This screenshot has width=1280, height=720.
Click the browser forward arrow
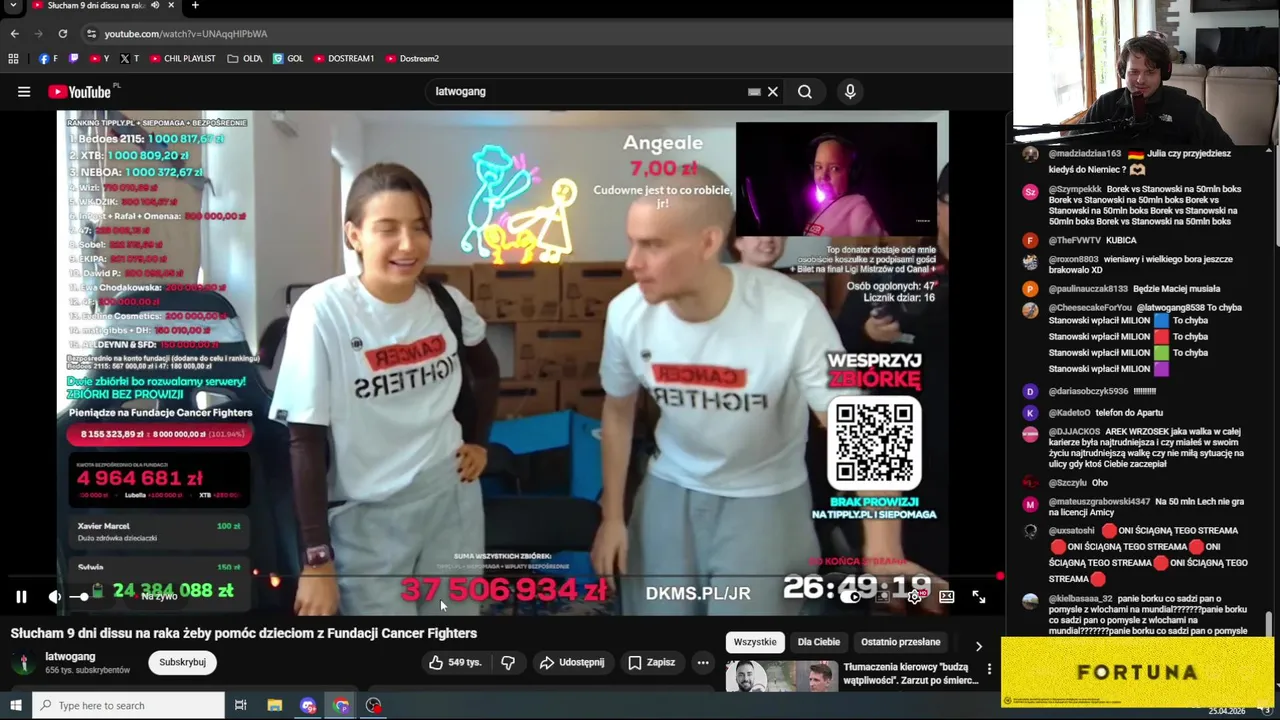38,33
